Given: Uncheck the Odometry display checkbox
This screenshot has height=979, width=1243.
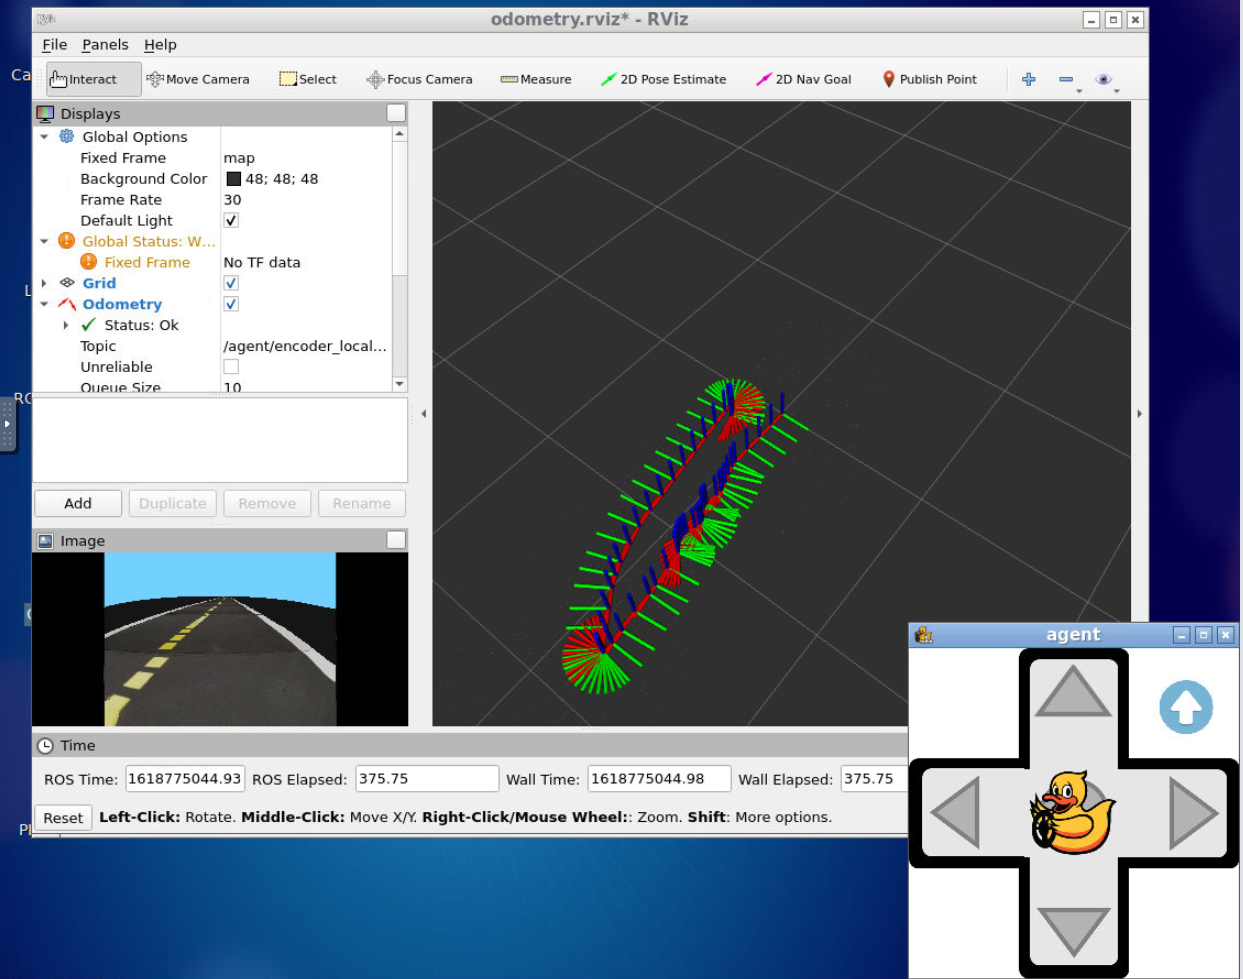Looking at the screenshot, I should (x=231, y=304).
